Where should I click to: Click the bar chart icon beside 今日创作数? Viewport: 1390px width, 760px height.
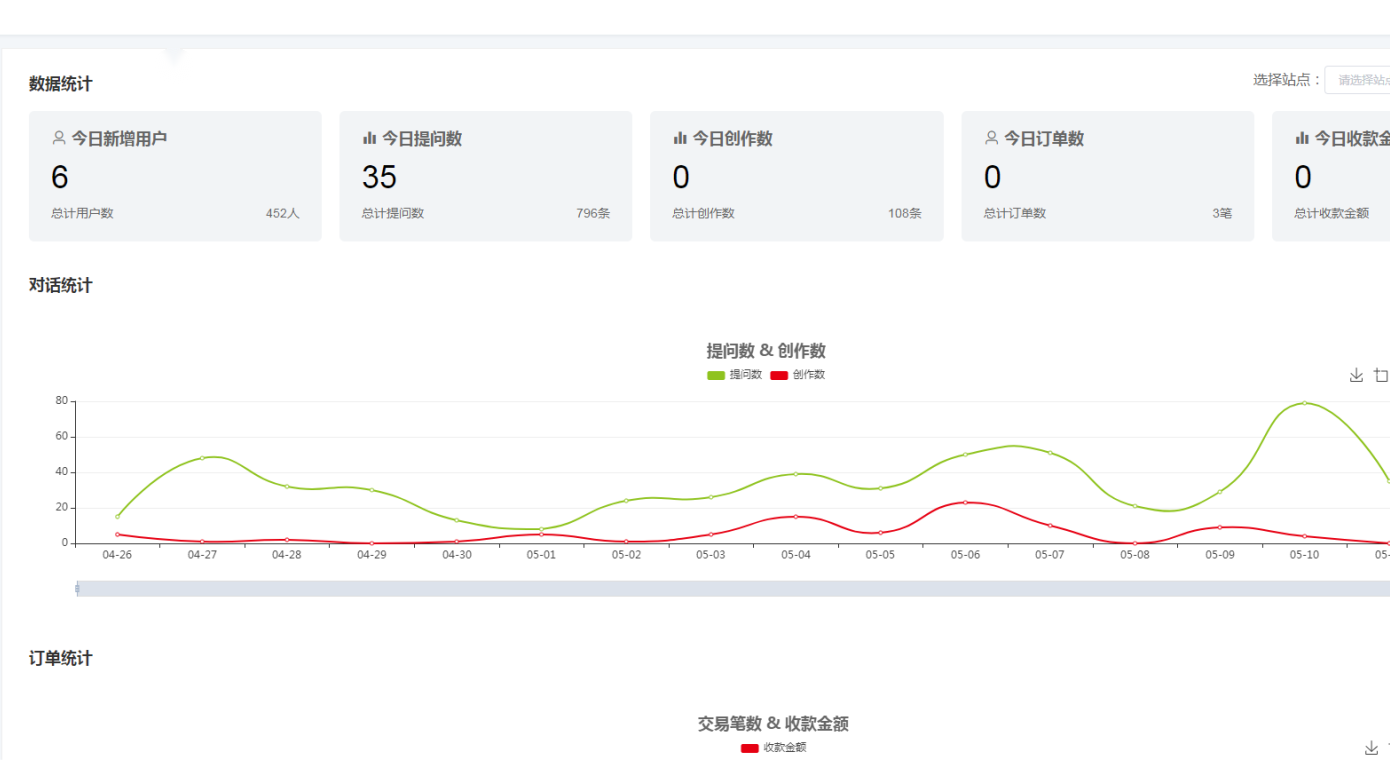point(680,138)
